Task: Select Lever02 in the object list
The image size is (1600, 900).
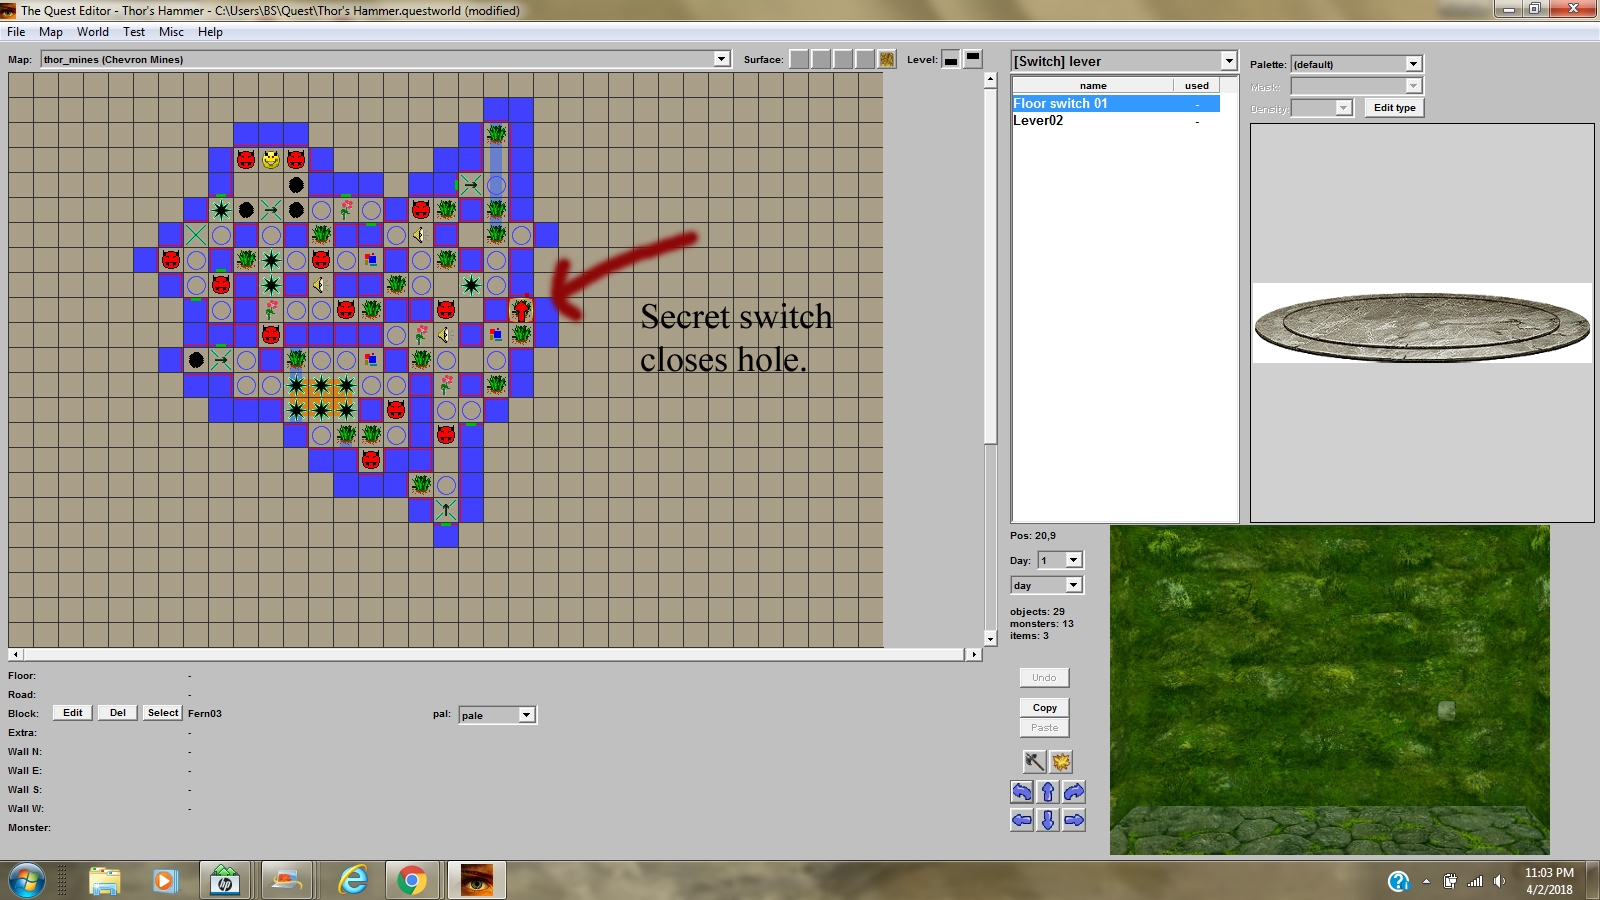Action: click(1038, 121)
